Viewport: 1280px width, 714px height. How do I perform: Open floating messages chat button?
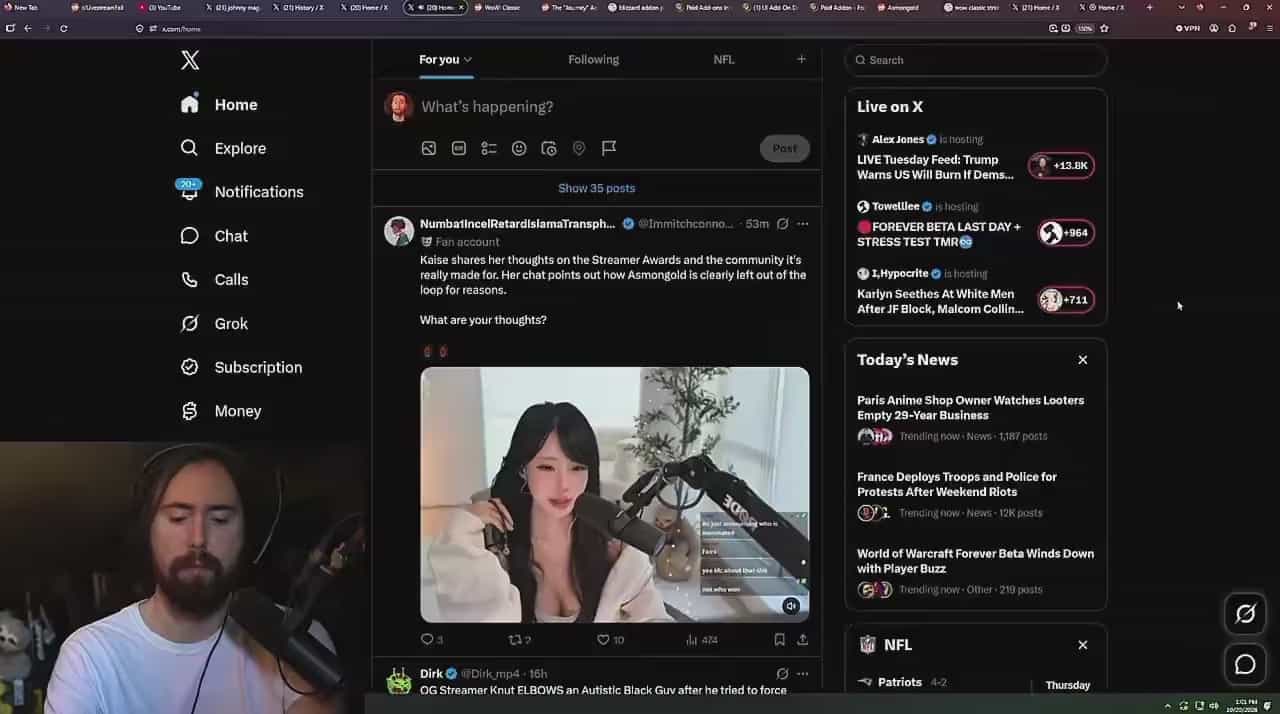point(1245,664)
